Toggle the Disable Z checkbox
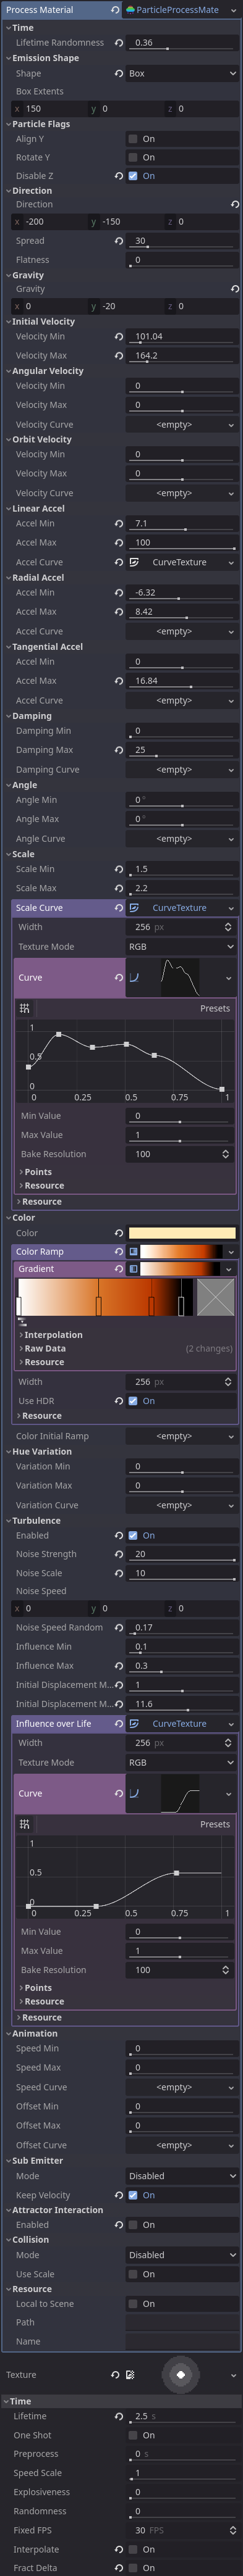The width and height of the screenshot is (243, 2576). click(133, 176)
